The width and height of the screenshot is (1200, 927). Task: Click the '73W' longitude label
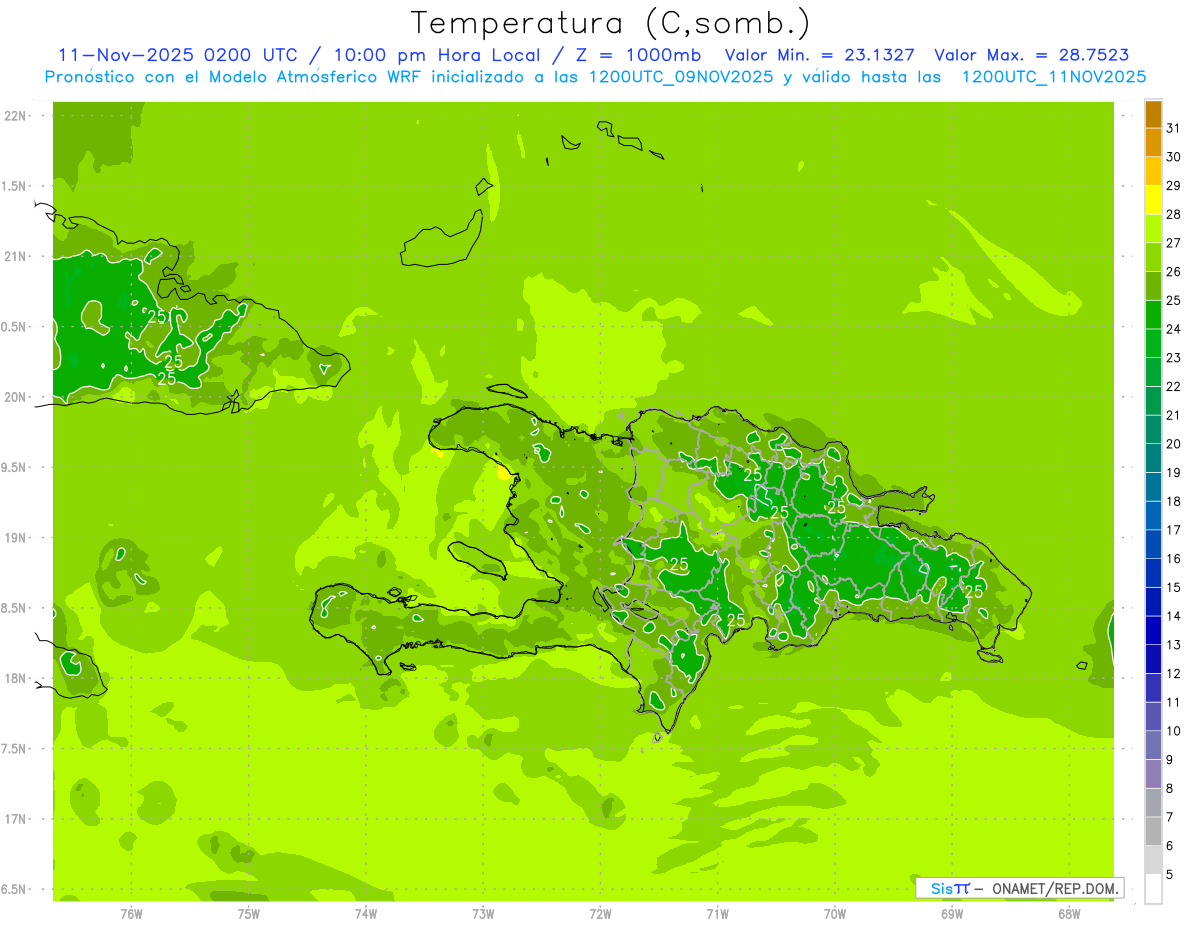point(483,913)
